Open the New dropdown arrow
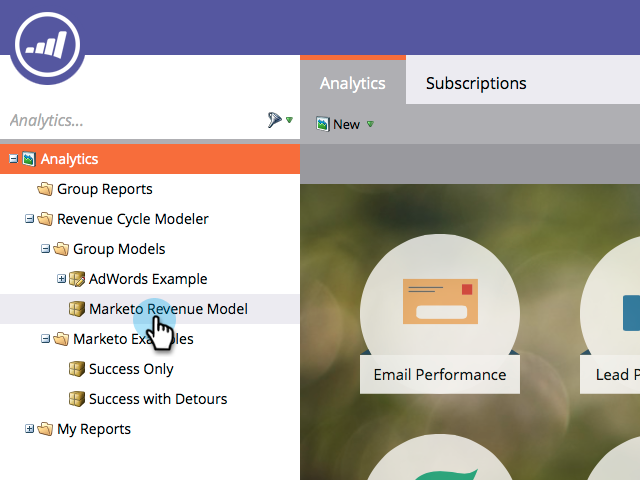Screen dimensions: 640x480 tap(370, 124)
